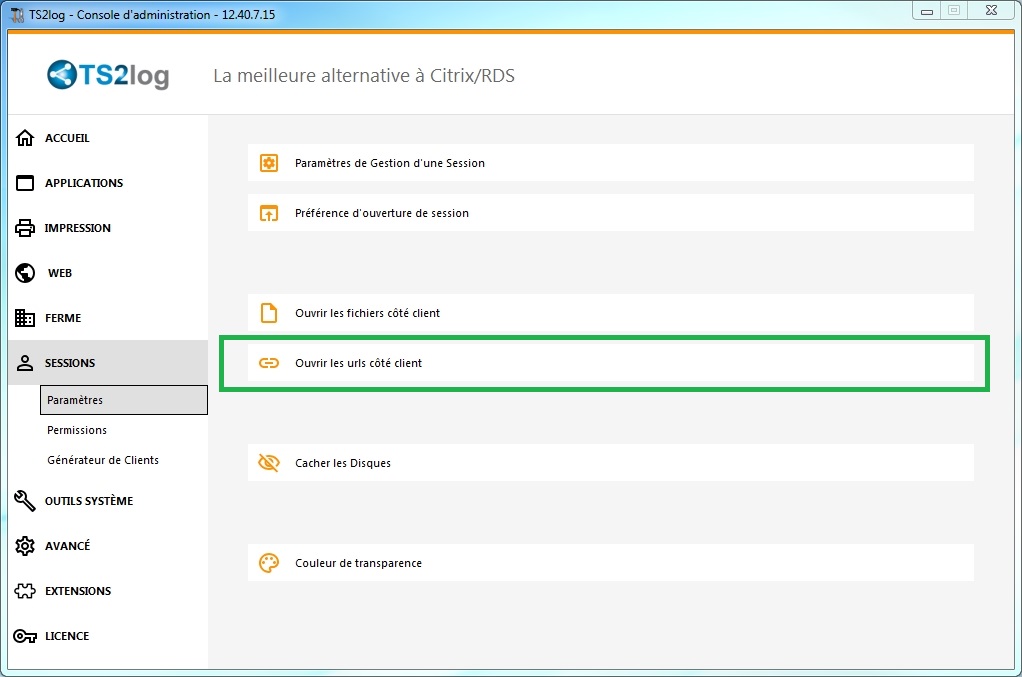Click the Web globe icon
The height and width of the screenshot is (677, 1022).
[25, 273]
